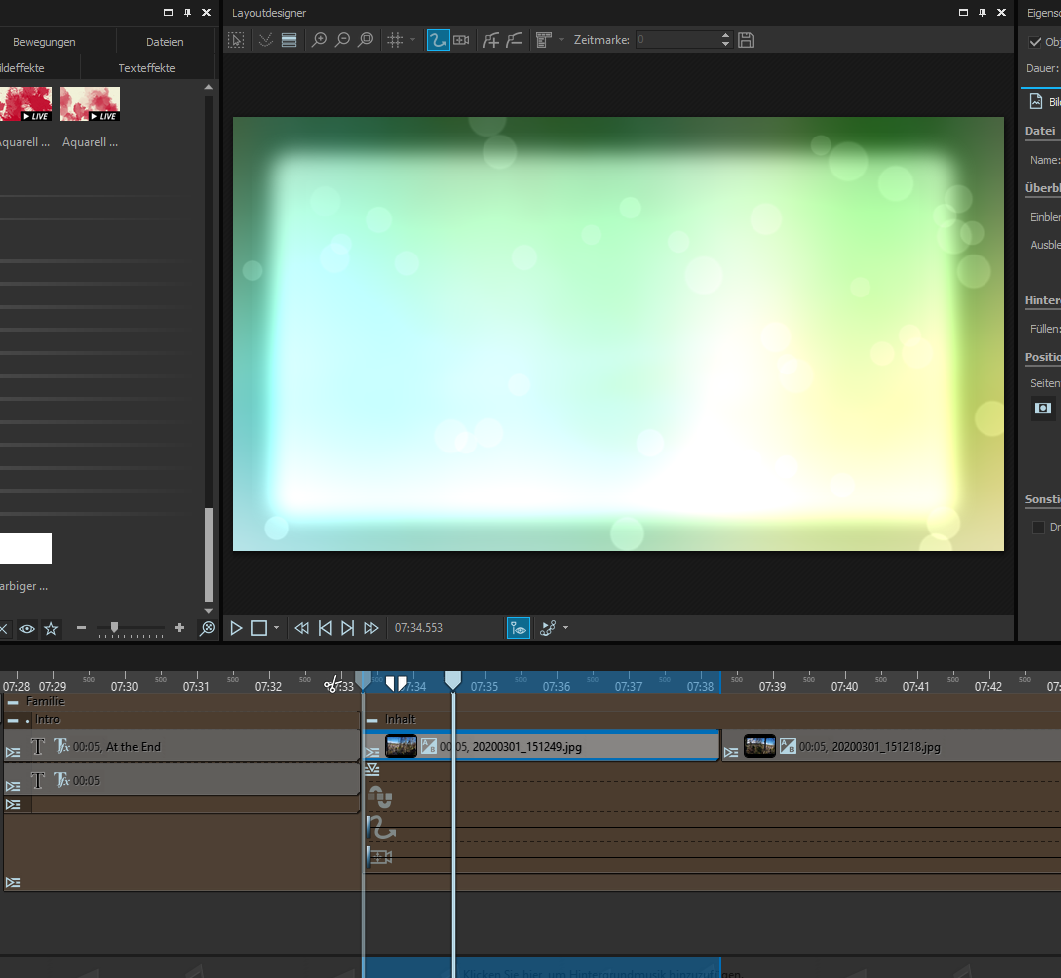The image size is (1061, 978).
Task: Select the camera pan tool icon
Action: 461,40
